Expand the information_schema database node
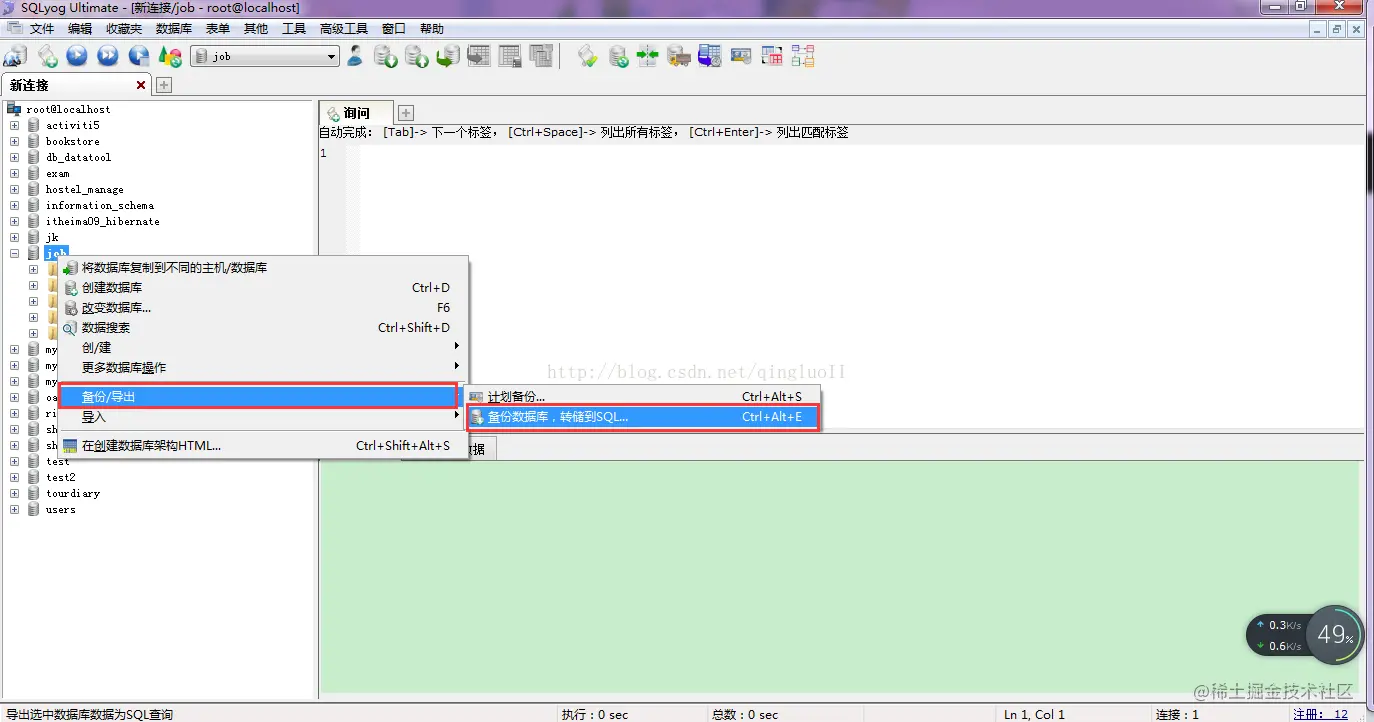1374x722 pixels. [x=14, y=205]
